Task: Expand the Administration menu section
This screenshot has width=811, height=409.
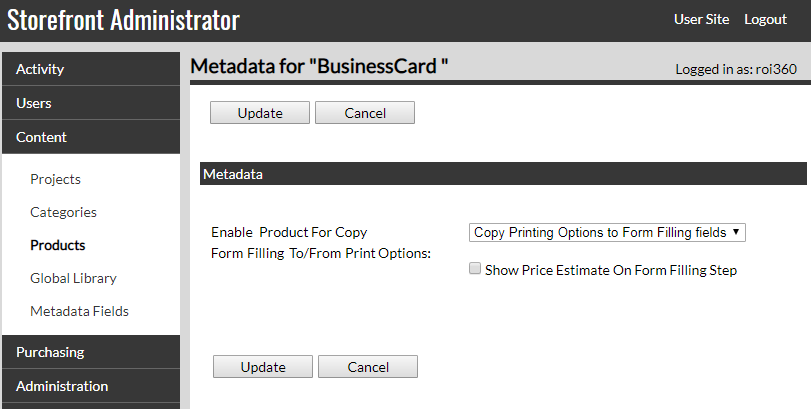Action: [x=90, y=386]
